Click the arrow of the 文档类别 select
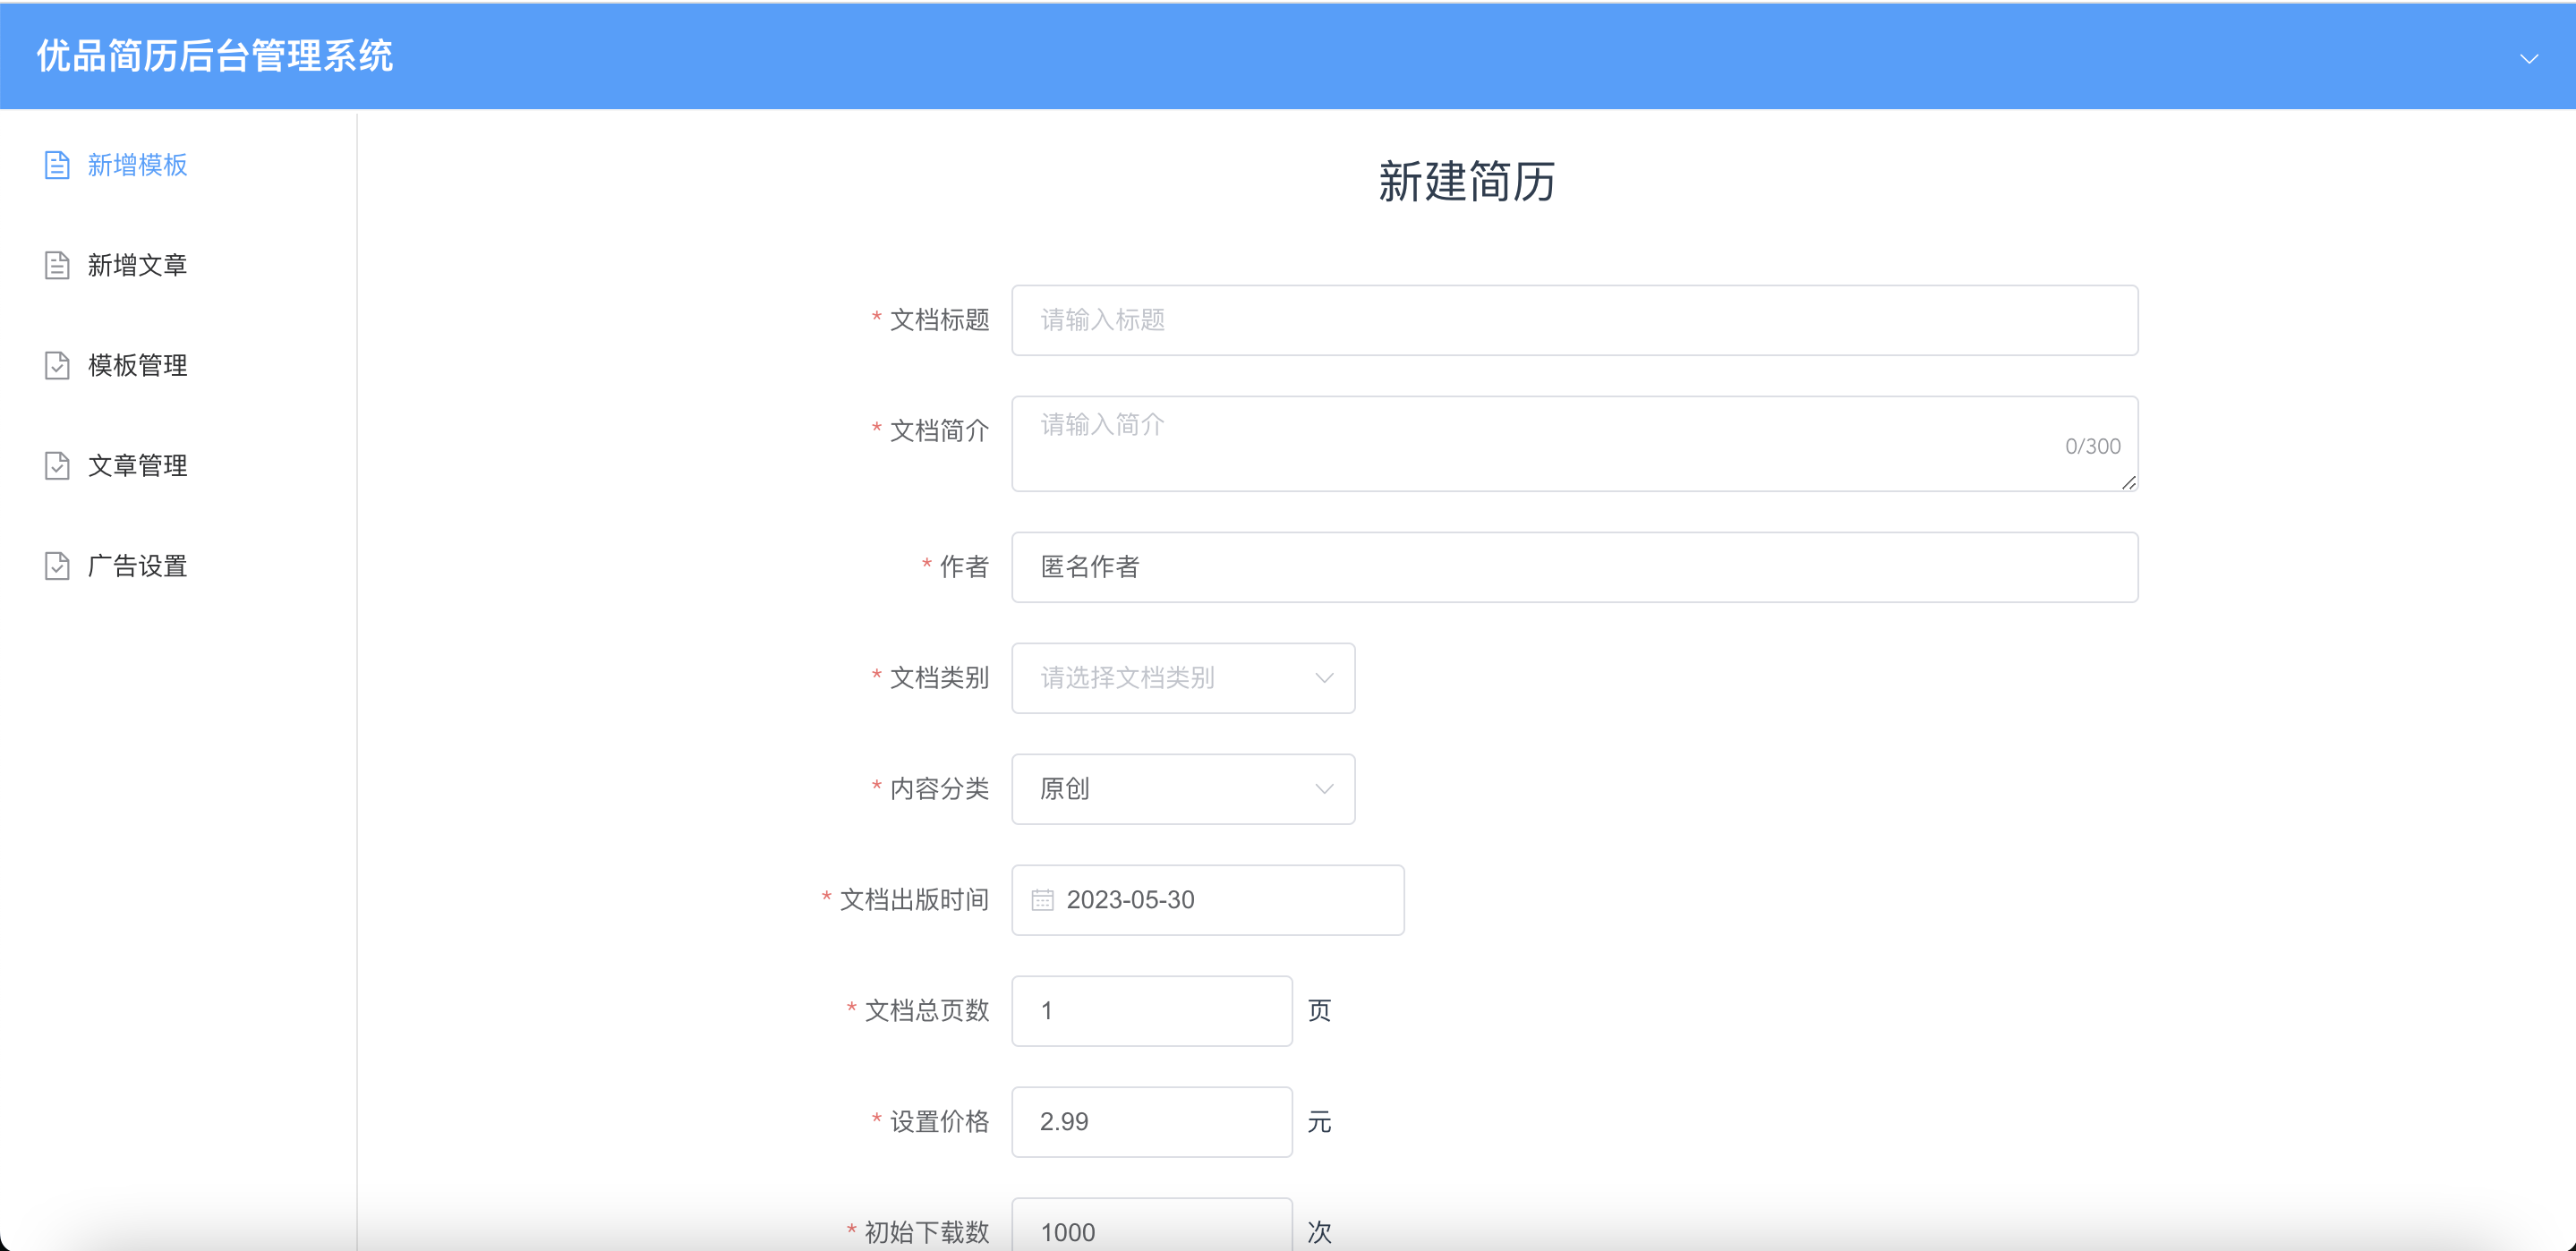 point(1324,678)
